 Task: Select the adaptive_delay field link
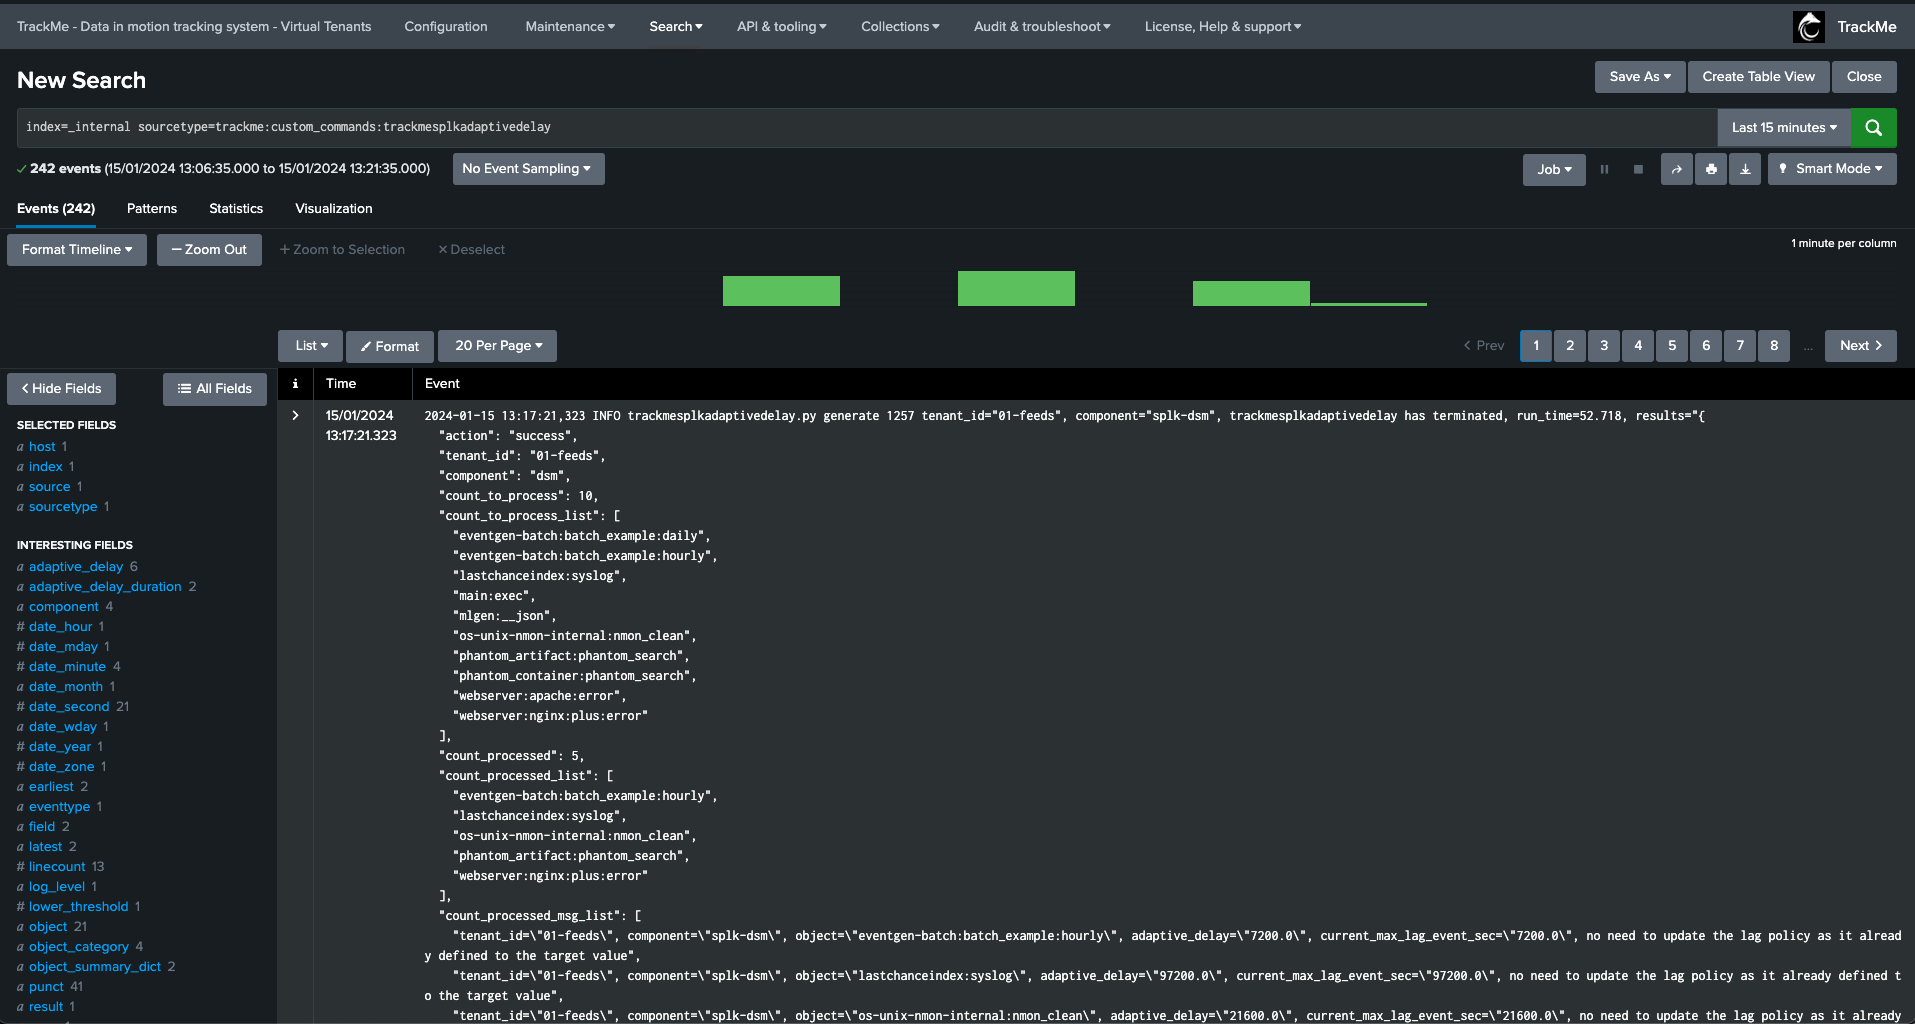[76, 566]
